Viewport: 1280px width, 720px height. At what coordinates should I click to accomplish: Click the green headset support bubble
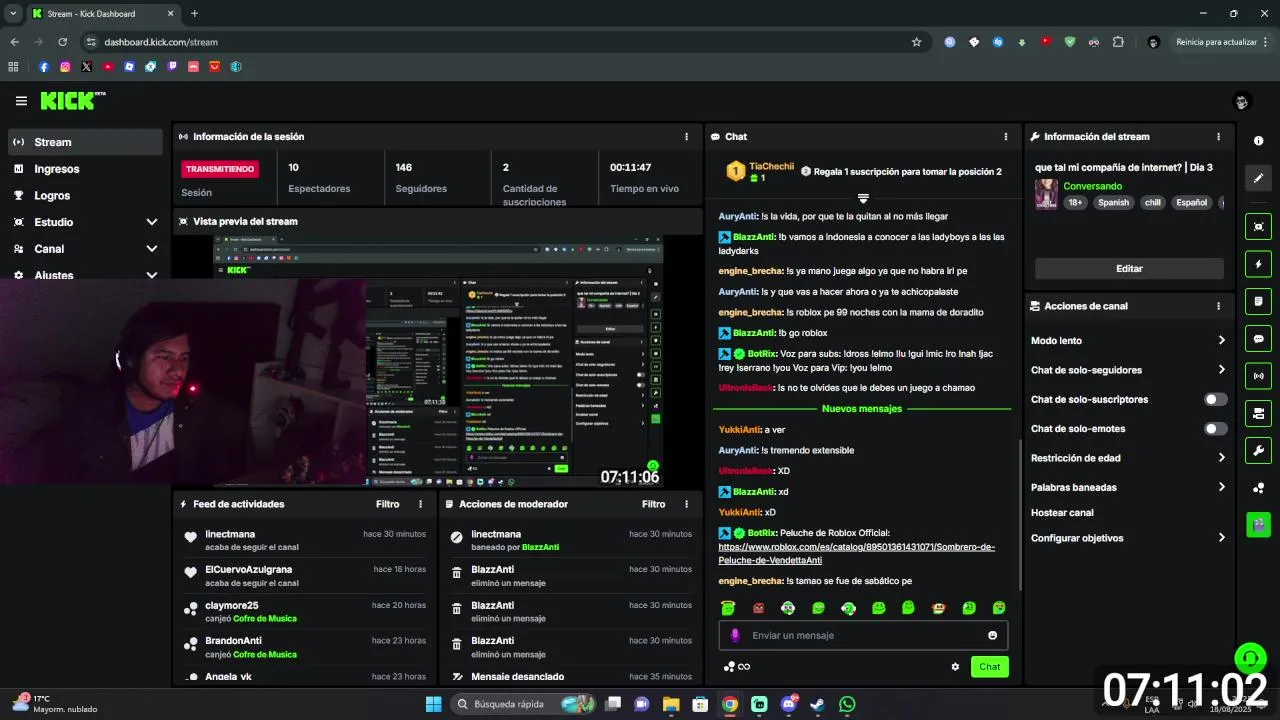tap(1250, 658)
